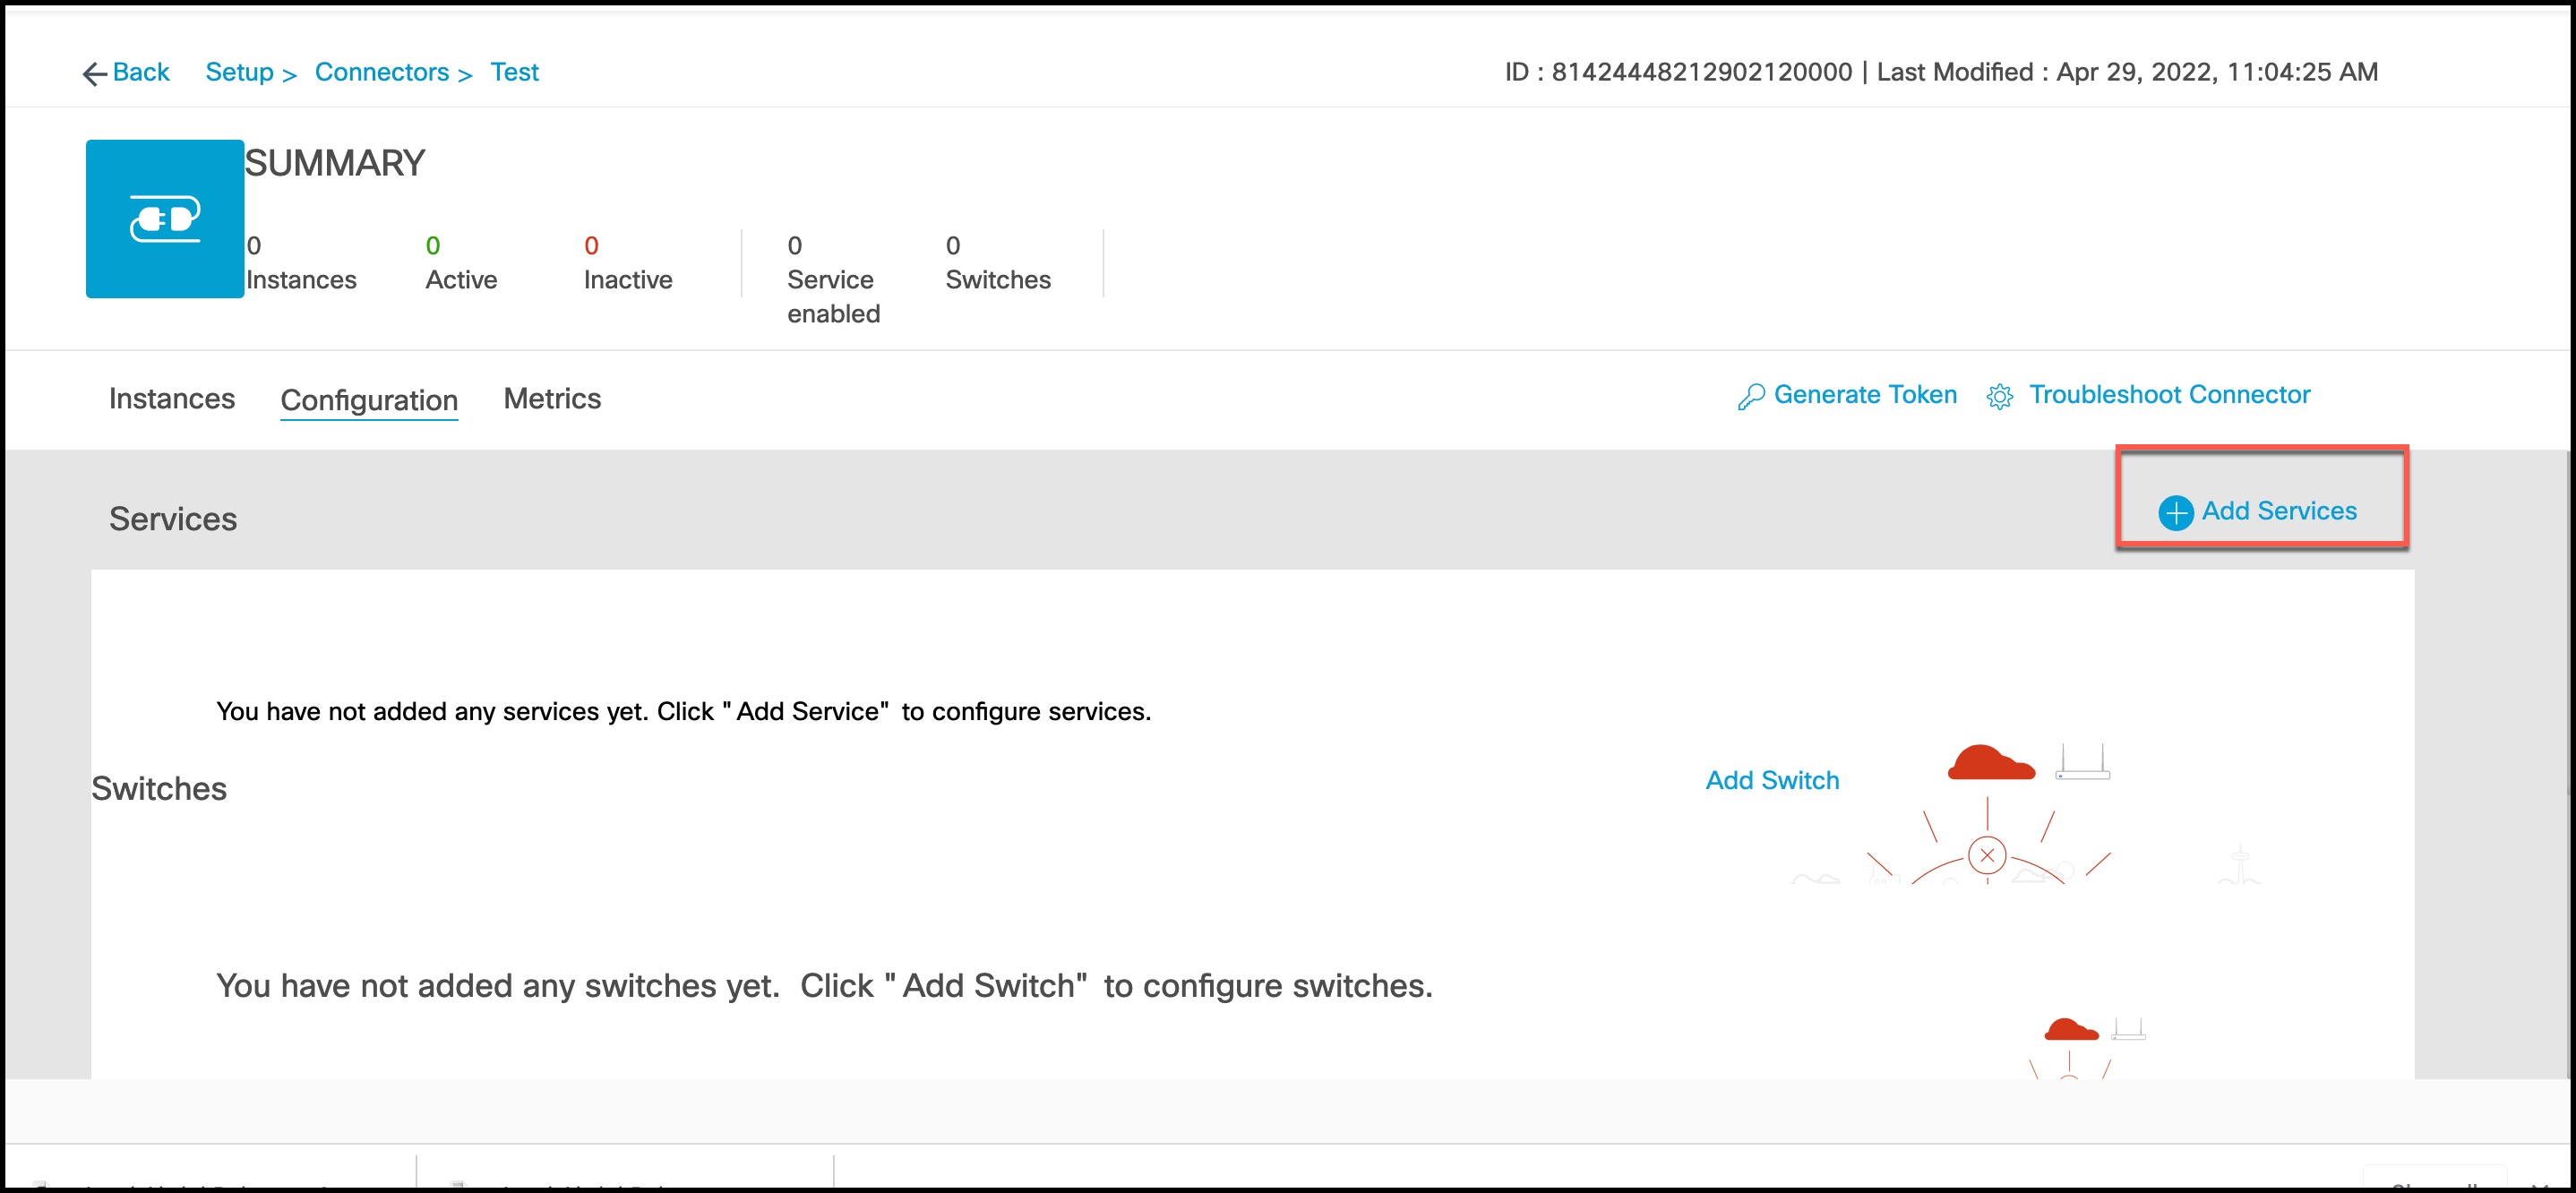Click the Generate Token key icon
Screen dimensions: 2576x1193
click(x=1750, y=397)
